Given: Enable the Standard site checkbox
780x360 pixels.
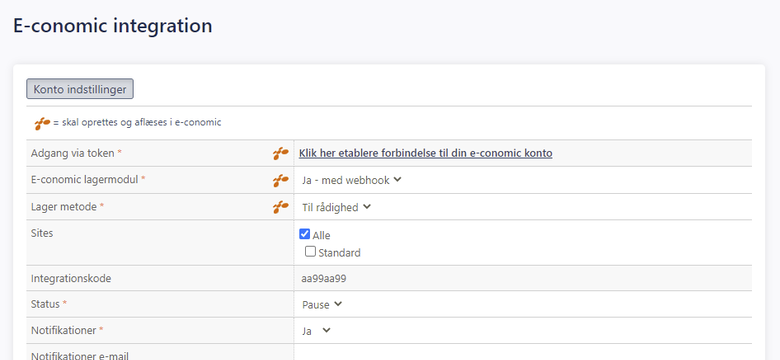Looking at the screenshot, I should tap(310, 251).
